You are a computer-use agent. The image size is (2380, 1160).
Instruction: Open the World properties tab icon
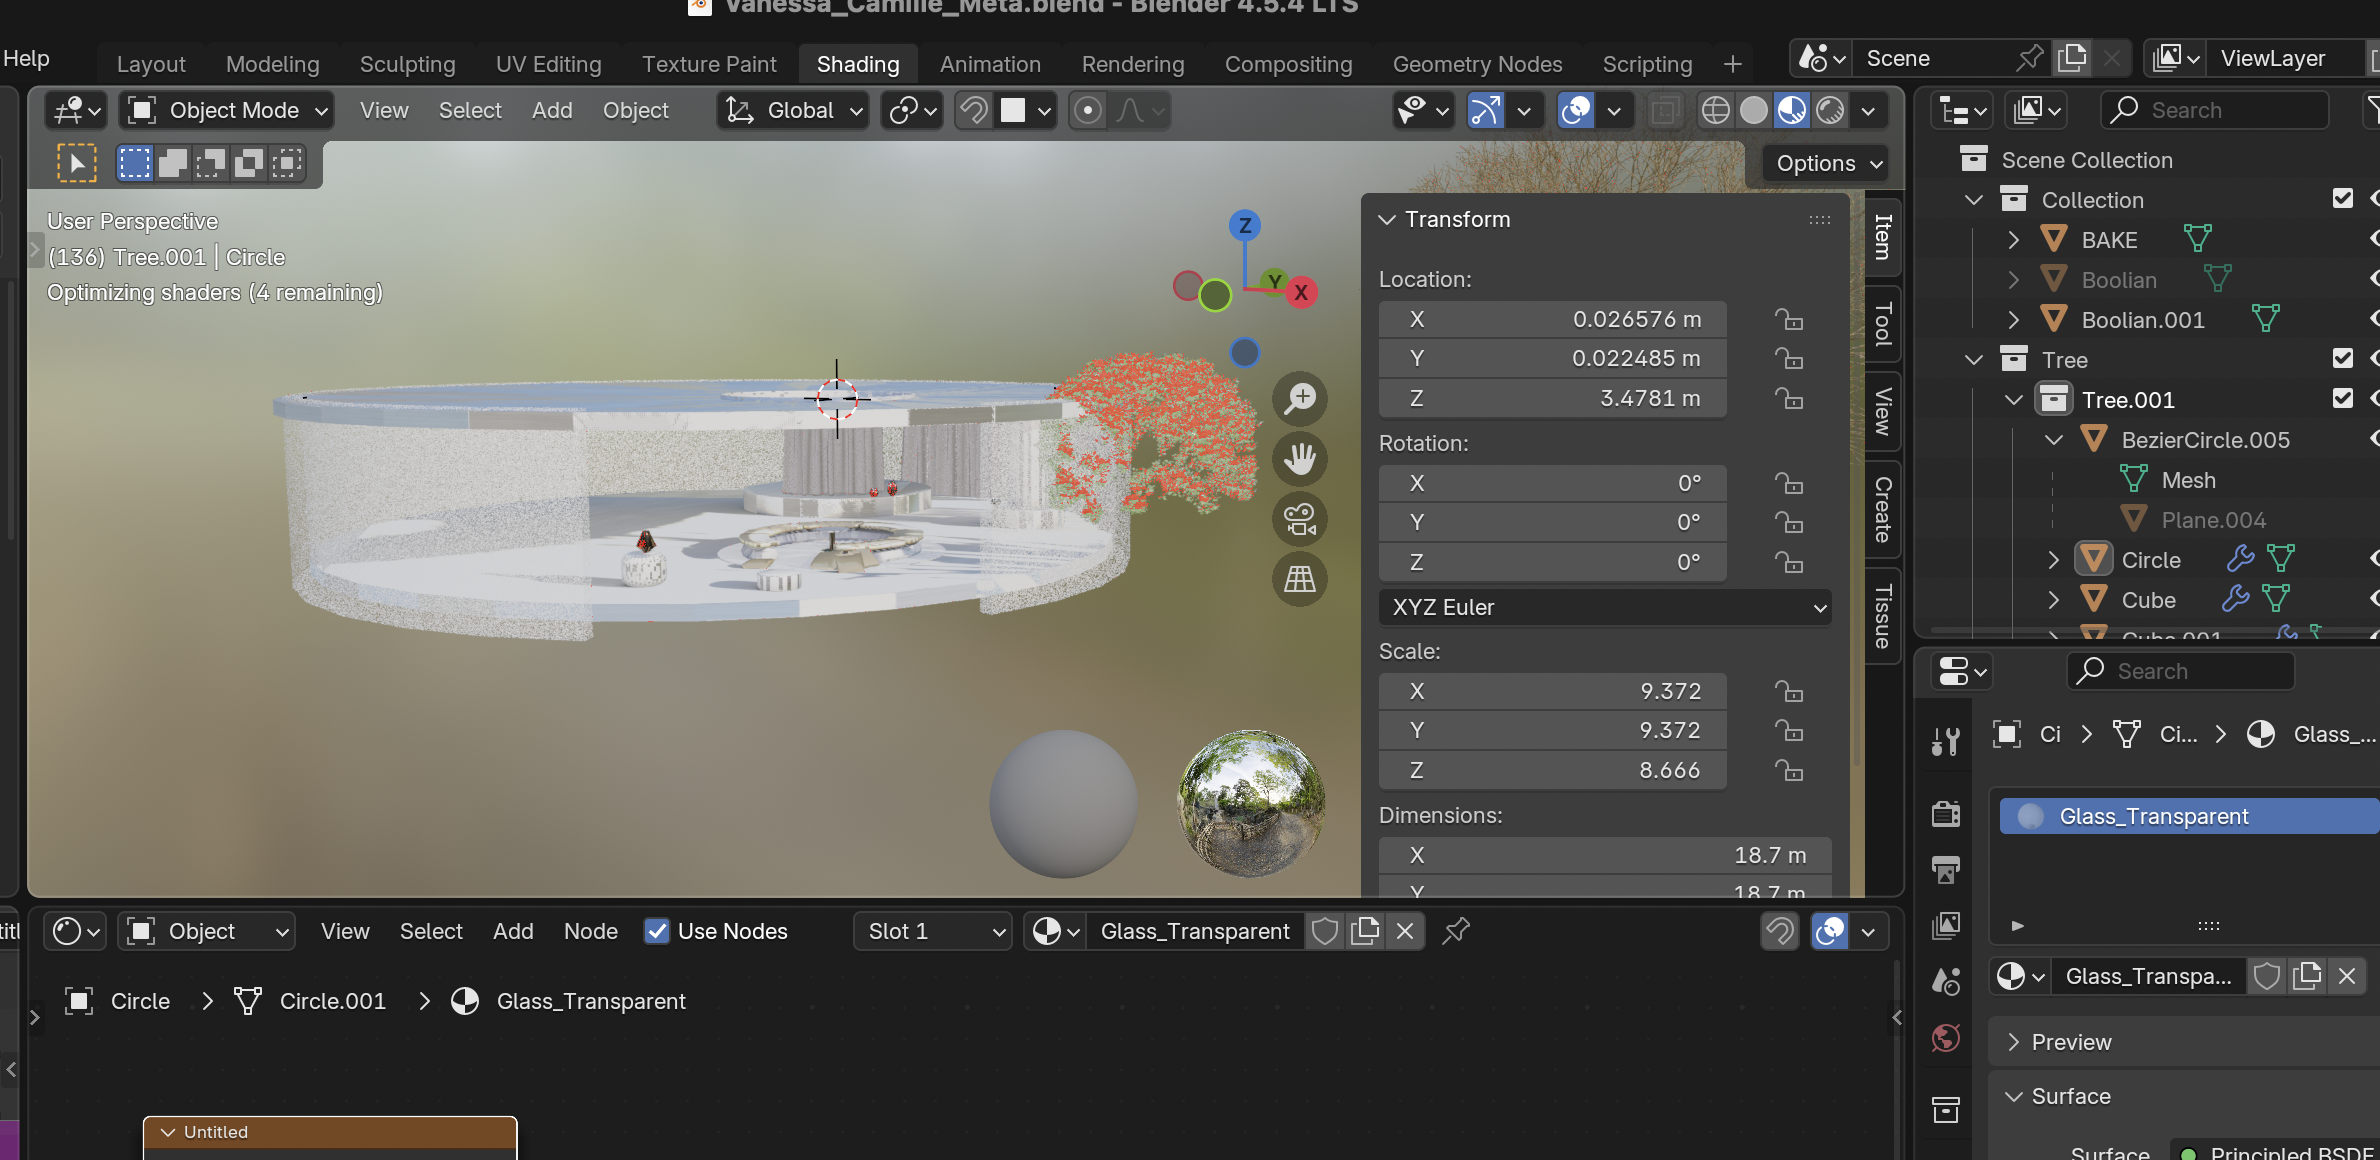pyautogui.click(x=1946, y=1038)
